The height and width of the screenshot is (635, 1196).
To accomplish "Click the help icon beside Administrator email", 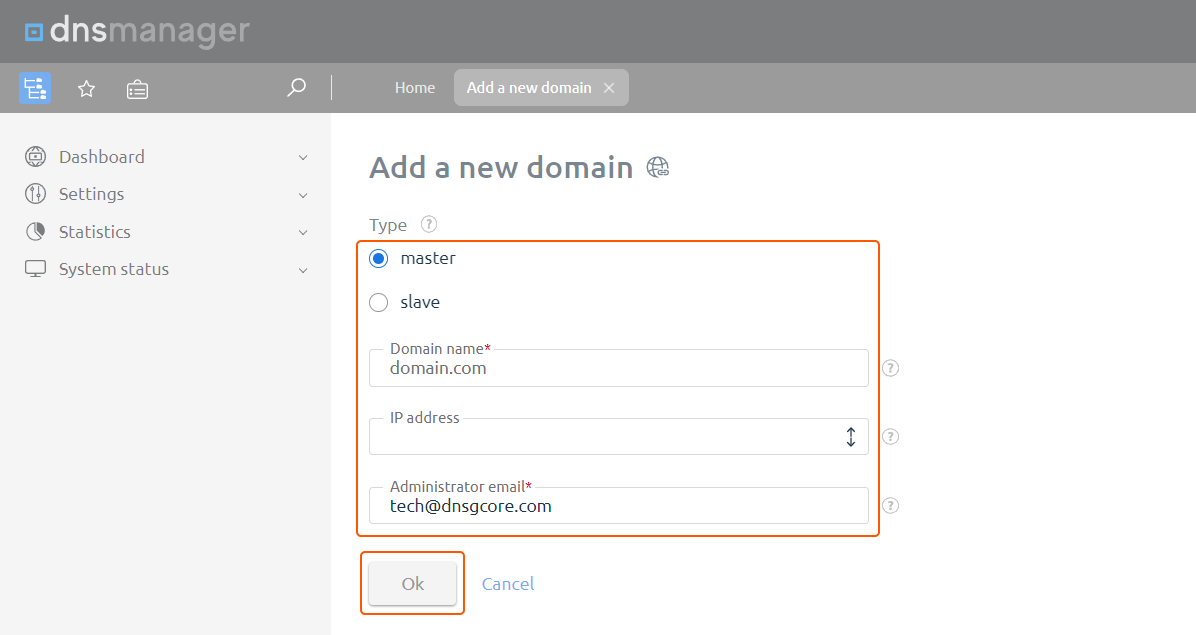I will pos(890,506).
